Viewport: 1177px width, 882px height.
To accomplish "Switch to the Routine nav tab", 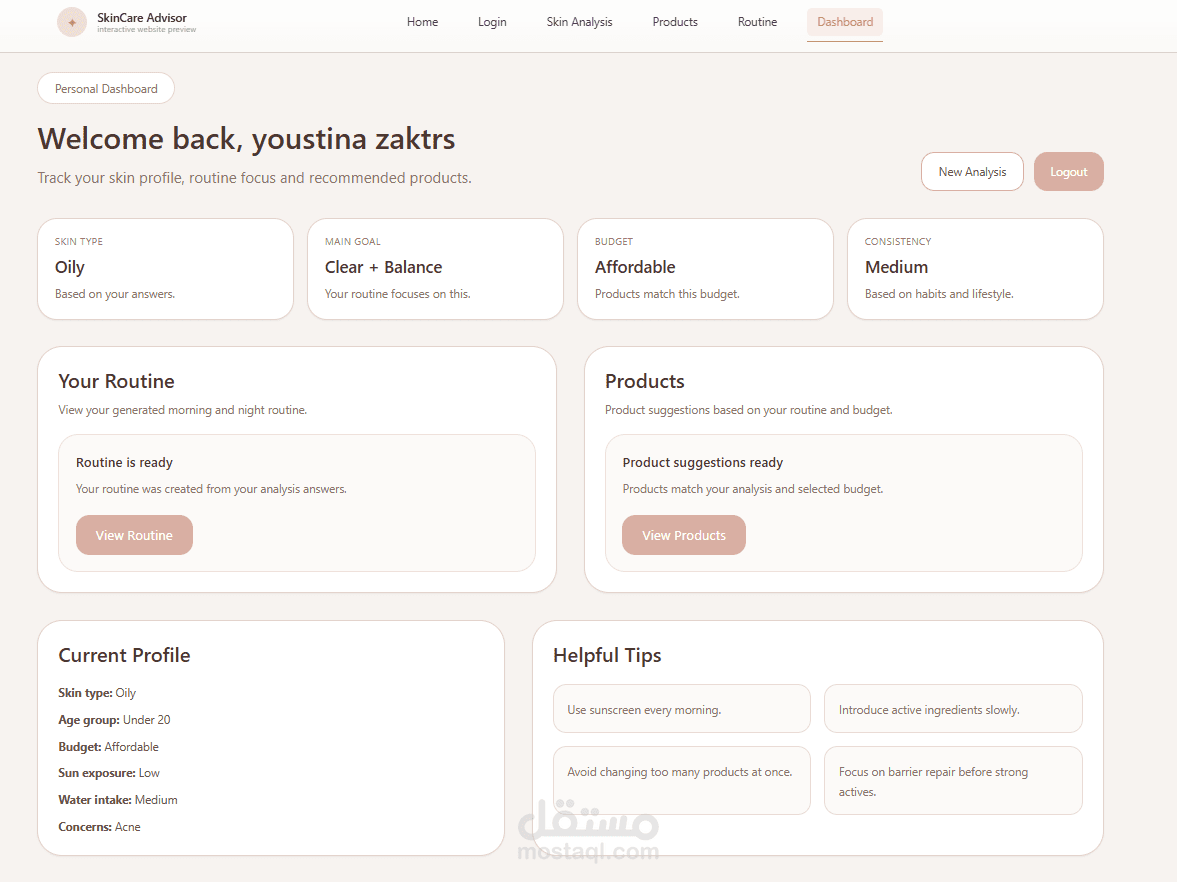I will point(757,23).
